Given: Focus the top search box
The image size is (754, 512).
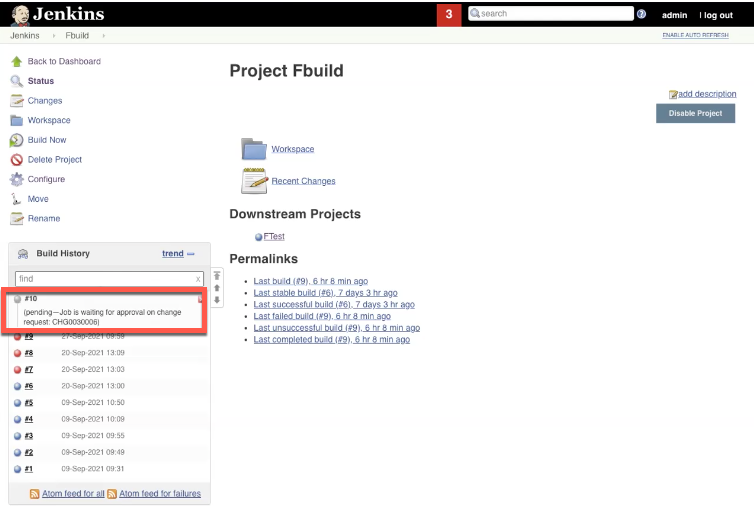Looking at the screenshot, I should (x=551, y=13).
